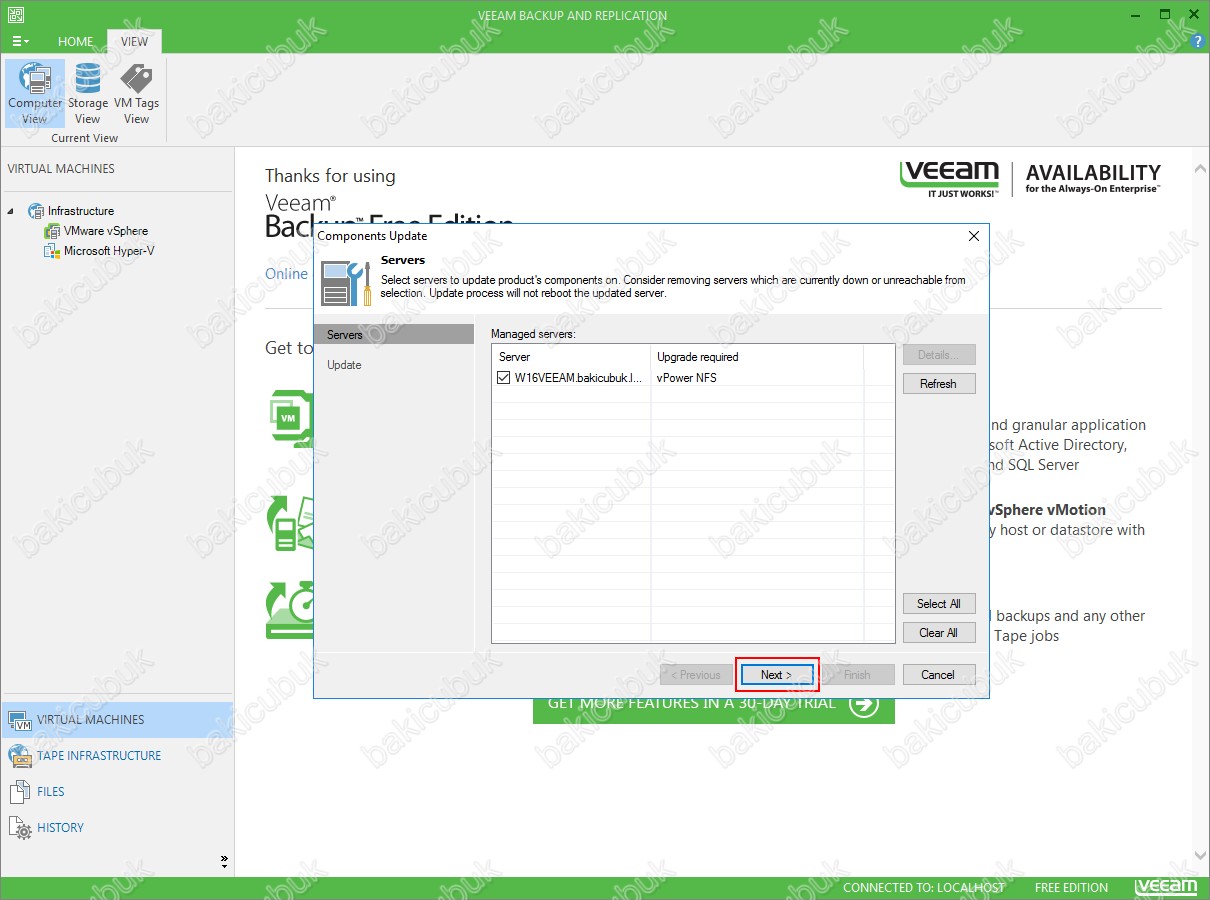Click the Veeam logo in status bar
1210x900 pixels.
click(x=1165, y=887)
